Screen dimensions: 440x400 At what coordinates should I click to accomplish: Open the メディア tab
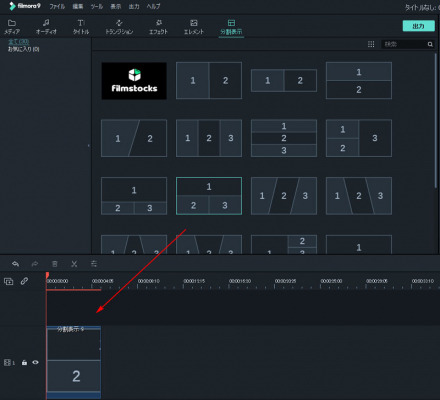click(x=12, y=27)
